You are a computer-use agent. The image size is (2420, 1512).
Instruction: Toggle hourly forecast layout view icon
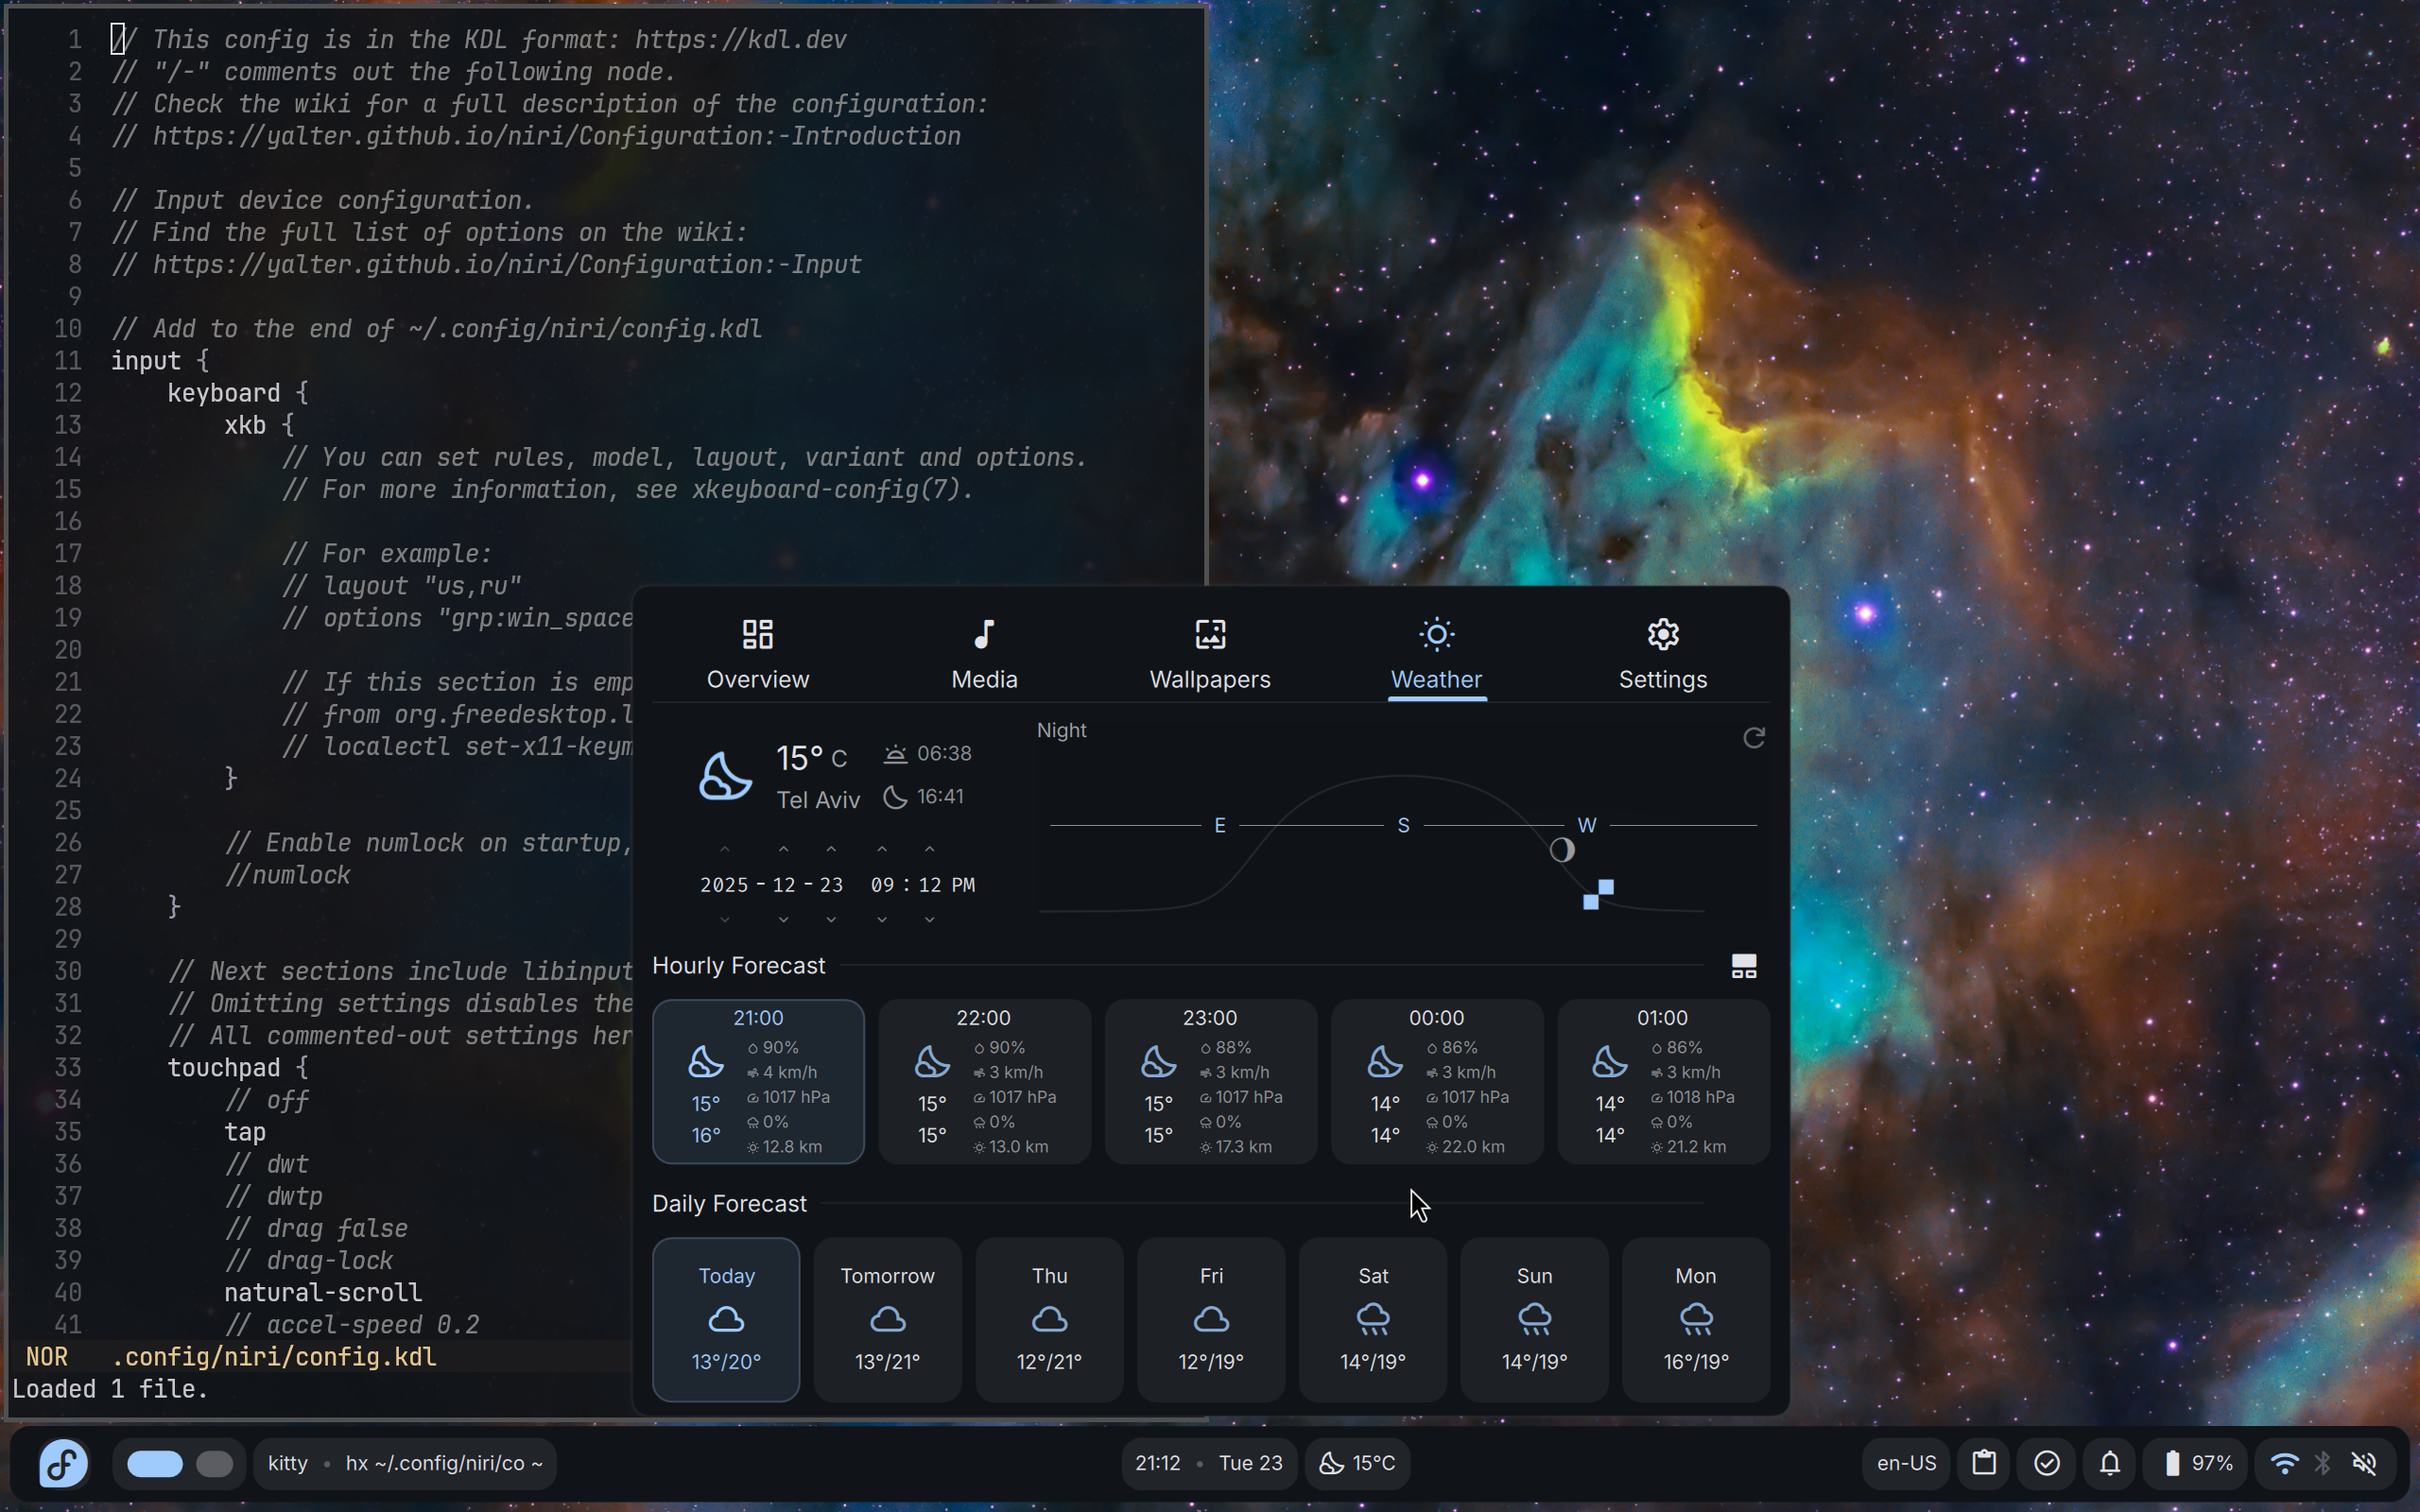(x=1743, y=966)
